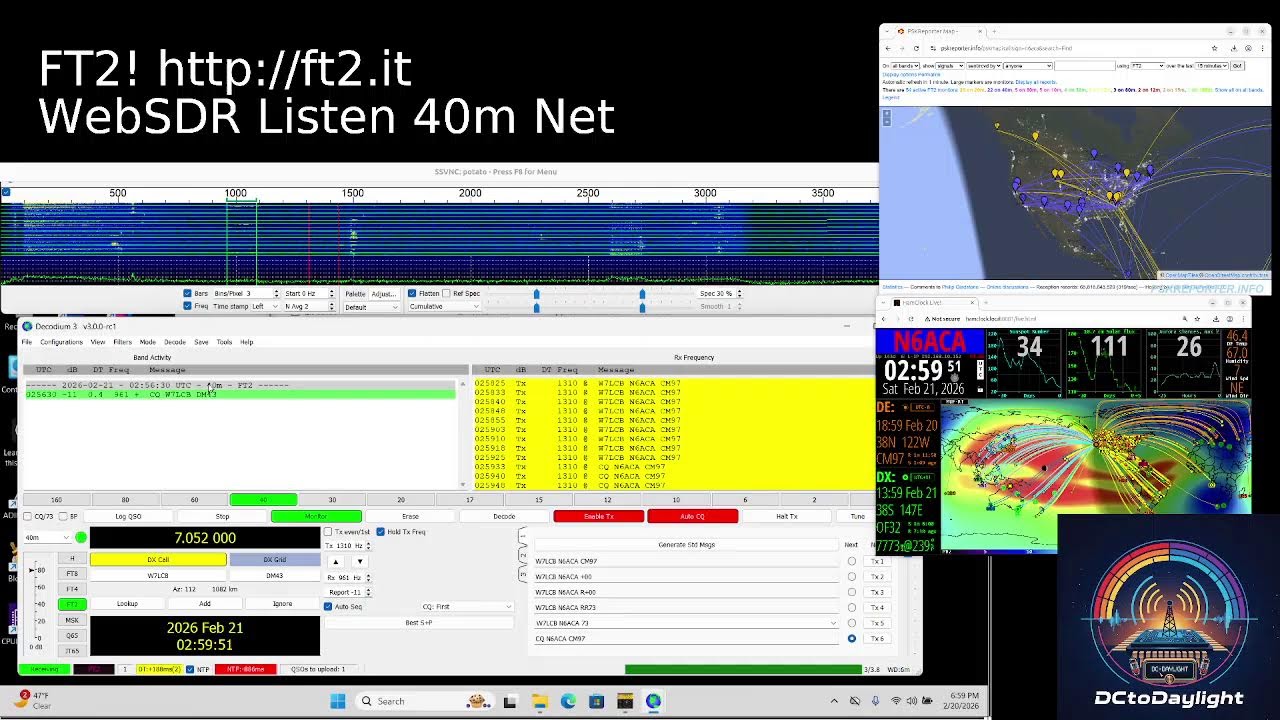The height and width of the screenshot is (720, 1280).
Task: Open the CQ: First dropdown
Action: click(467, 607)
